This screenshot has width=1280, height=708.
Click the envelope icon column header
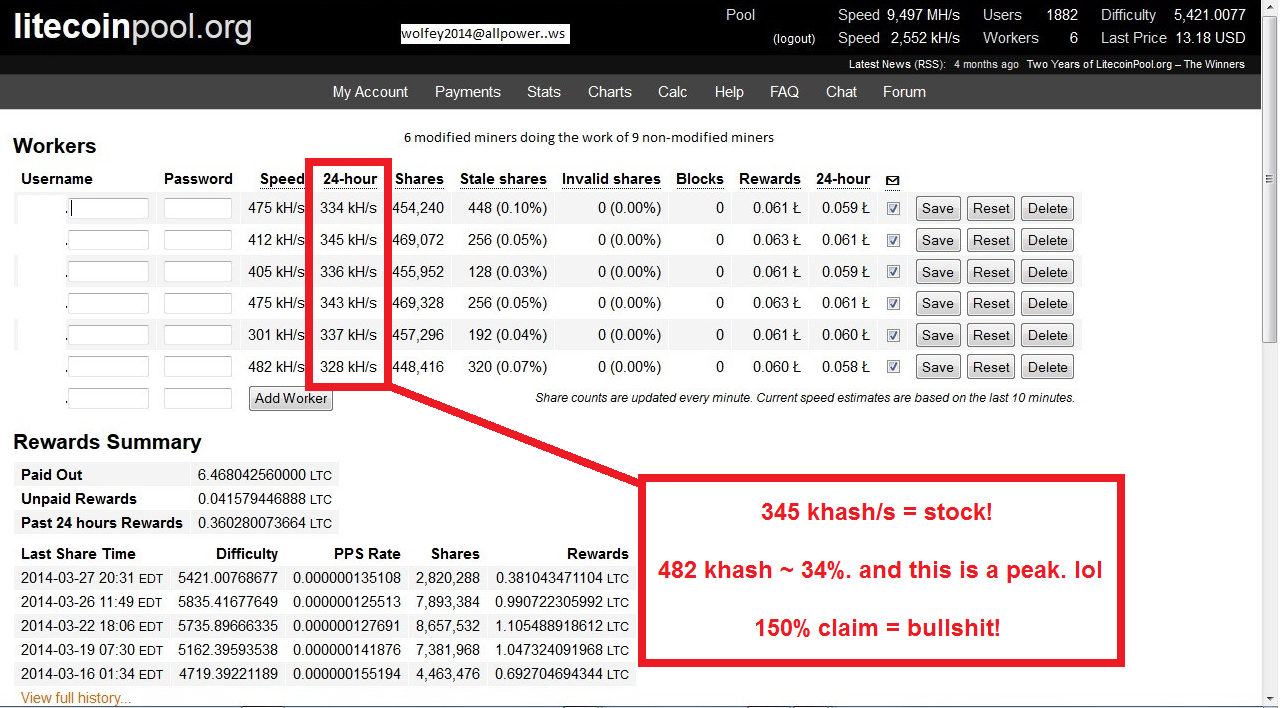893,180
